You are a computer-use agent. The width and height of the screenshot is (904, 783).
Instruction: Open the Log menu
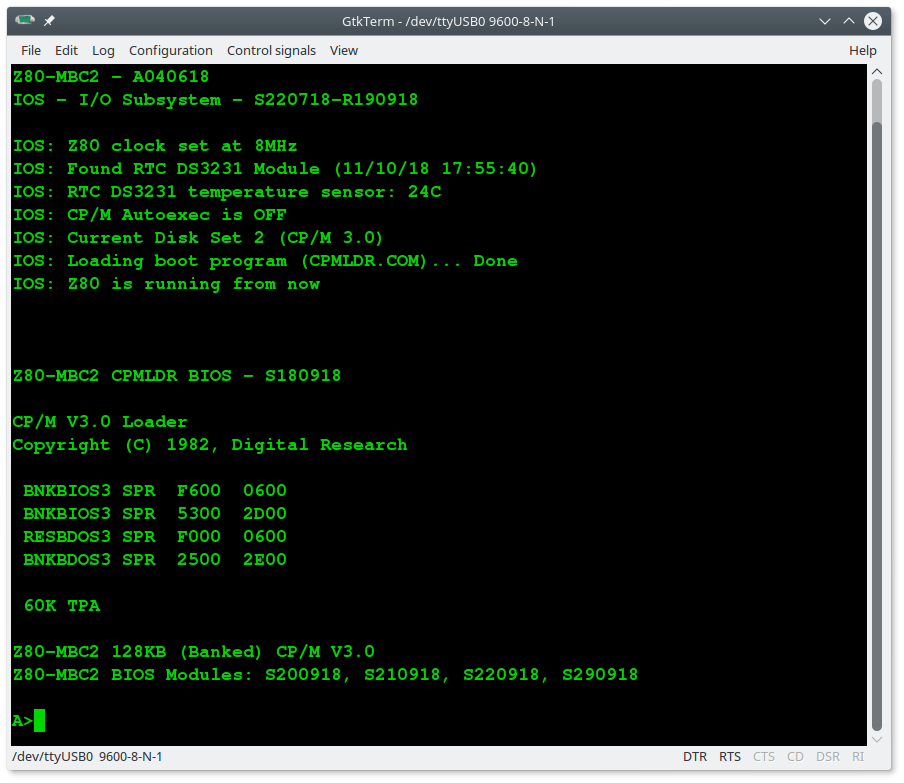(103, 51)
